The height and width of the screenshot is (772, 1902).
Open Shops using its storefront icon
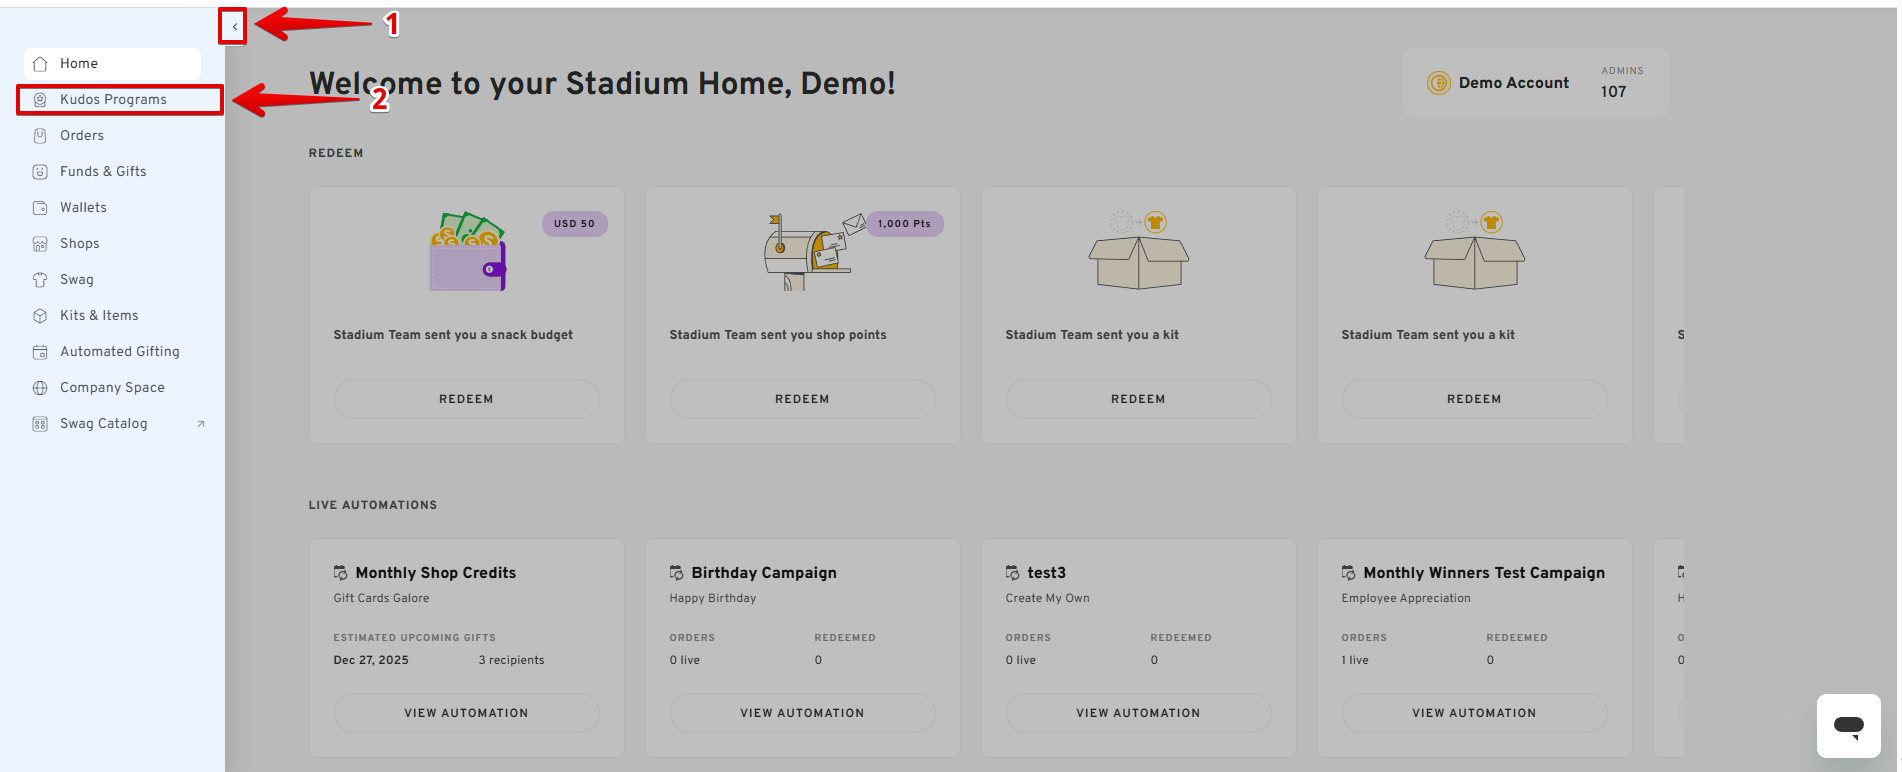pos(40,243)
